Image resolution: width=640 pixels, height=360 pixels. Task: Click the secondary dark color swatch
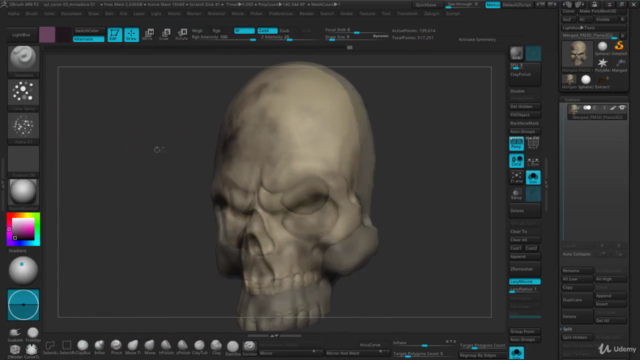click(x=63, y=34)
